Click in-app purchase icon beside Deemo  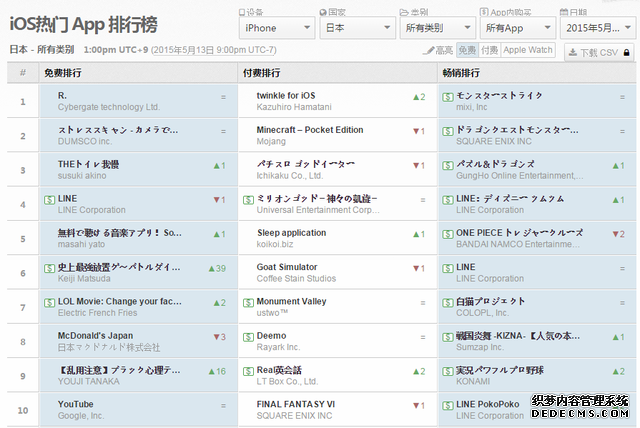248,337
